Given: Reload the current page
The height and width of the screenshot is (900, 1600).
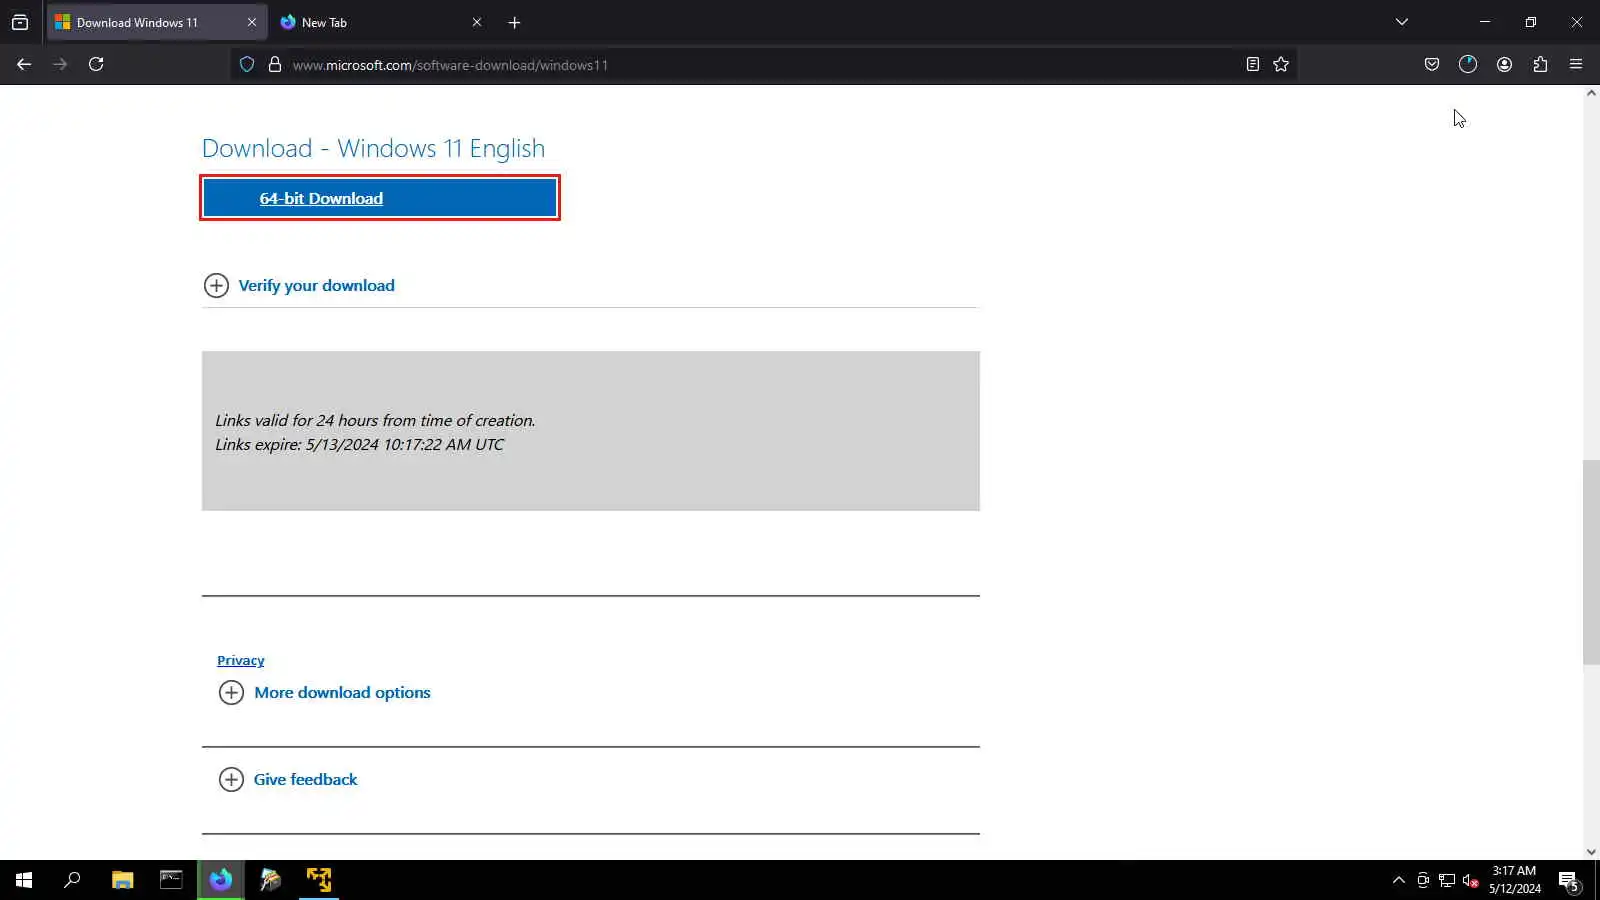Looking at the screenshot, I should 96,64.
